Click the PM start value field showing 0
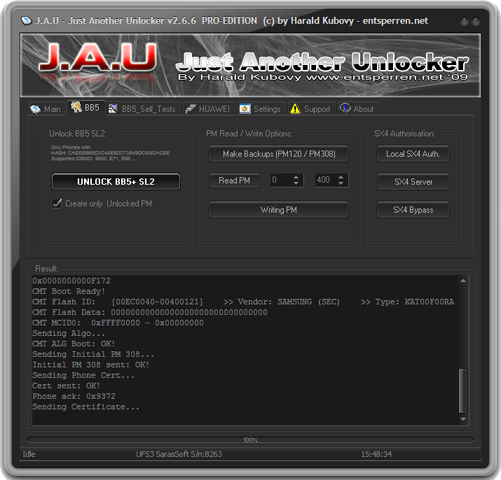501x480 pixels. pos(281,180)
